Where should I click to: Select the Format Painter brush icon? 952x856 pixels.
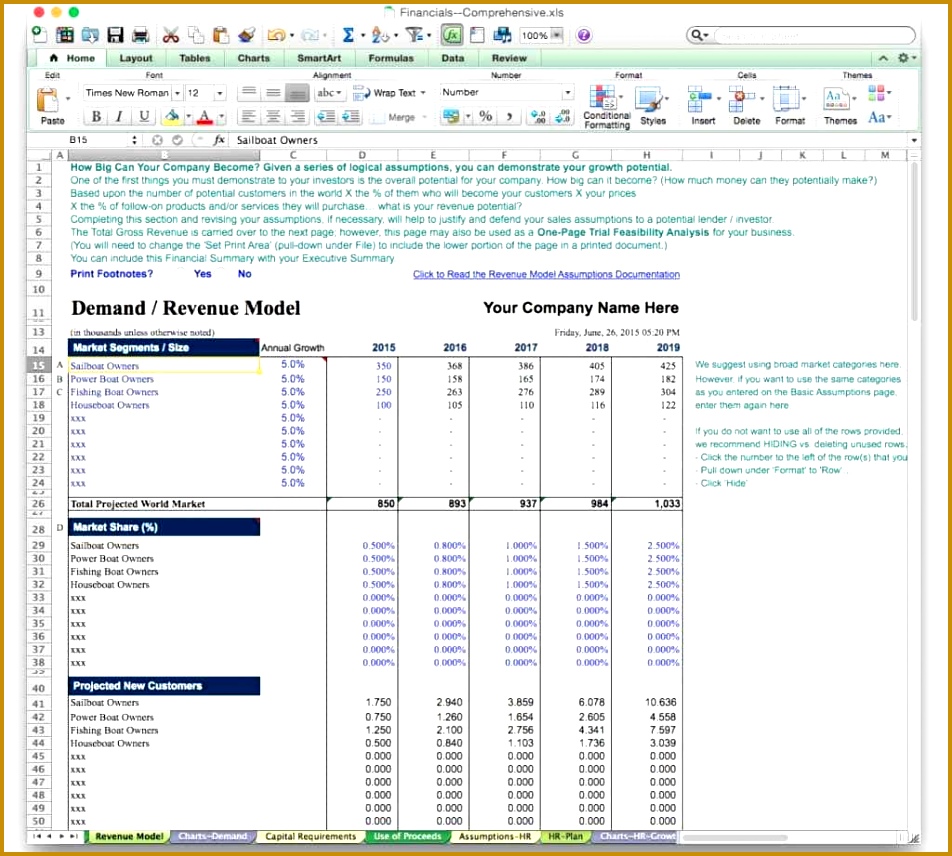click(x=246, y=35)
